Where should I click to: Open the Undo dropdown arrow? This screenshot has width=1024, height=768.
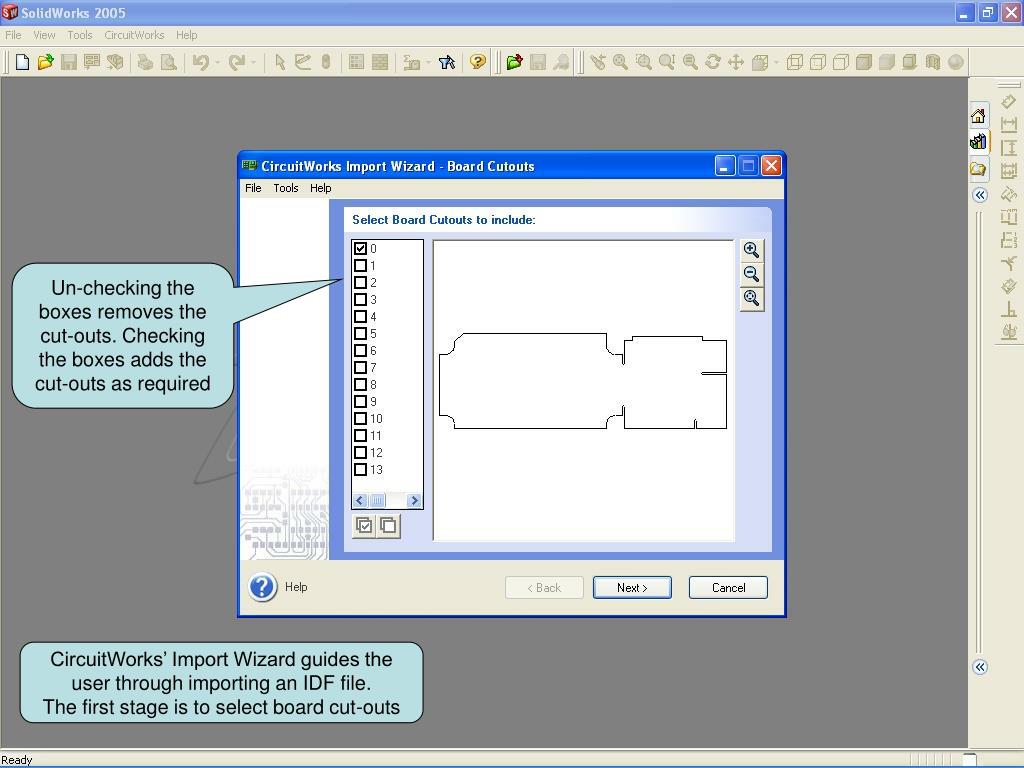pyautogui.click(x=217, y=63)
